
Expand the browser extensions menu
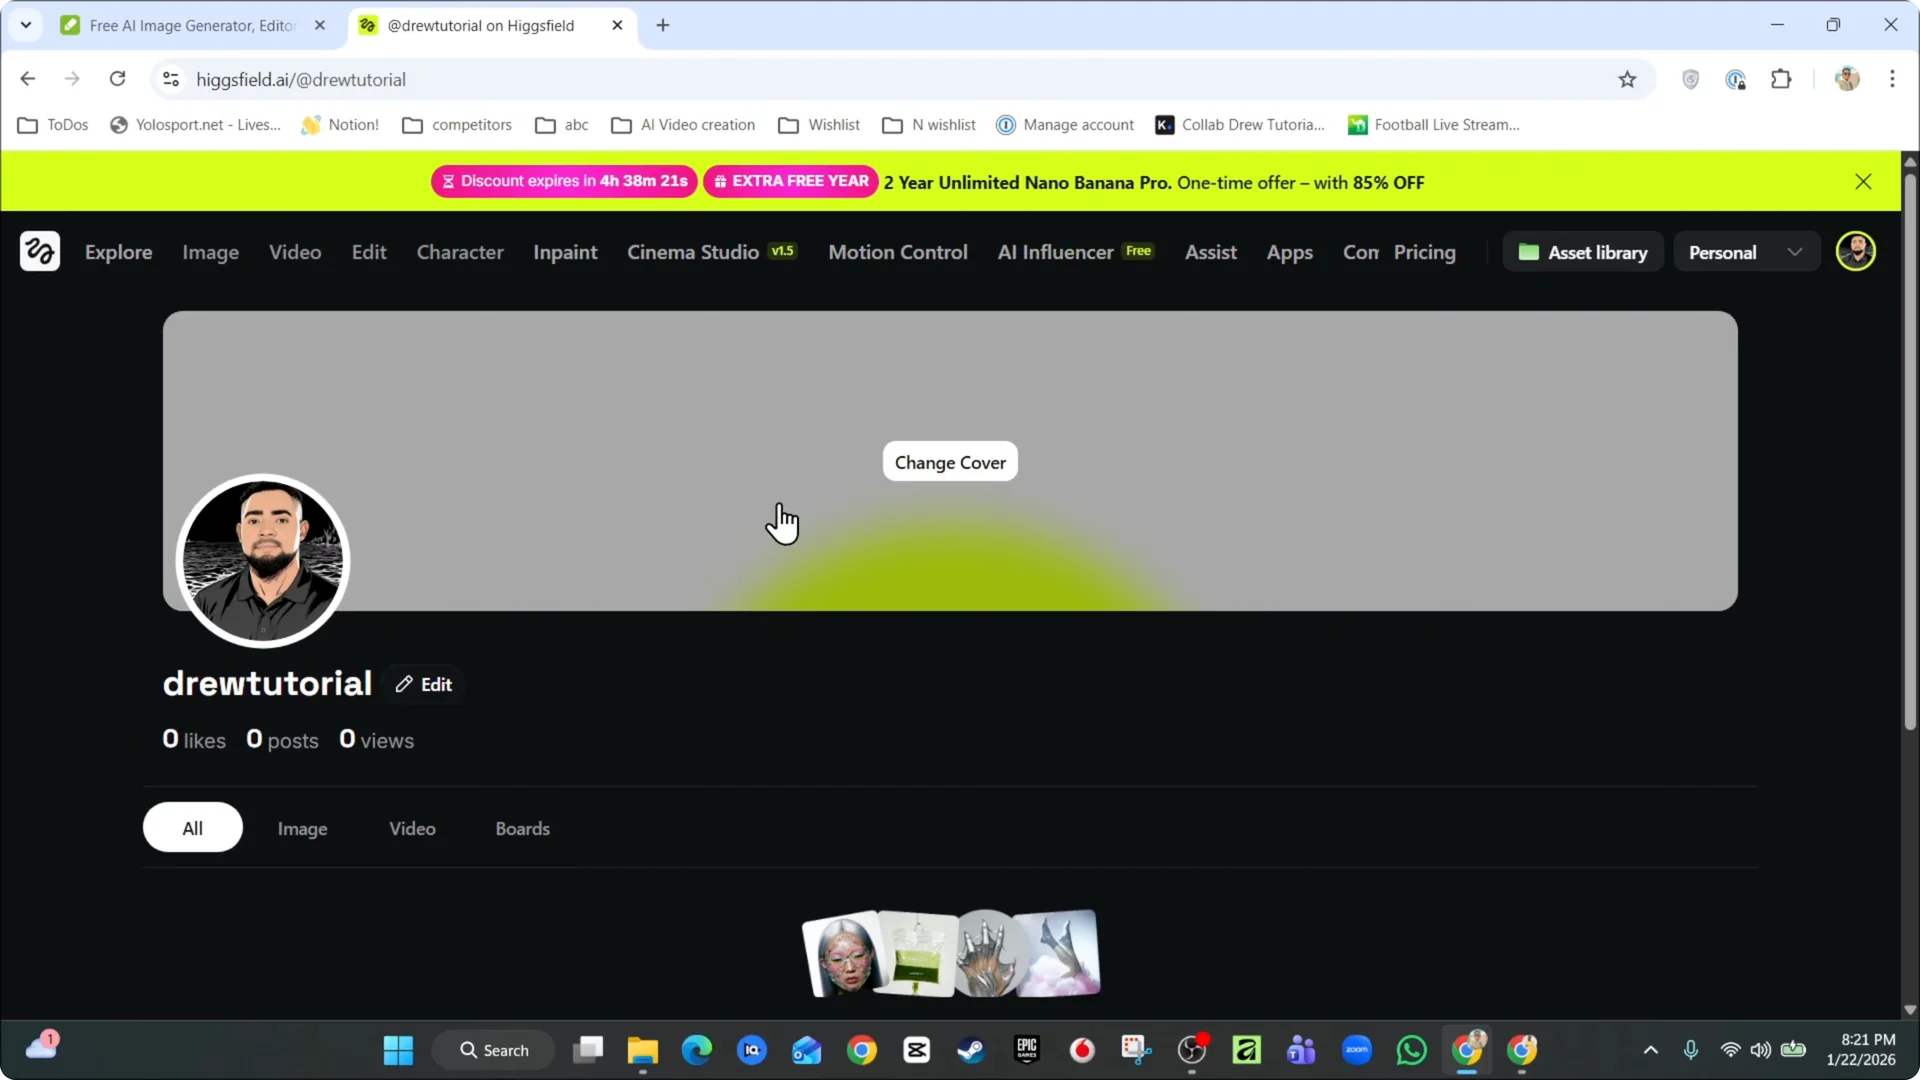pyautogui.click(x=1782, y=79)
